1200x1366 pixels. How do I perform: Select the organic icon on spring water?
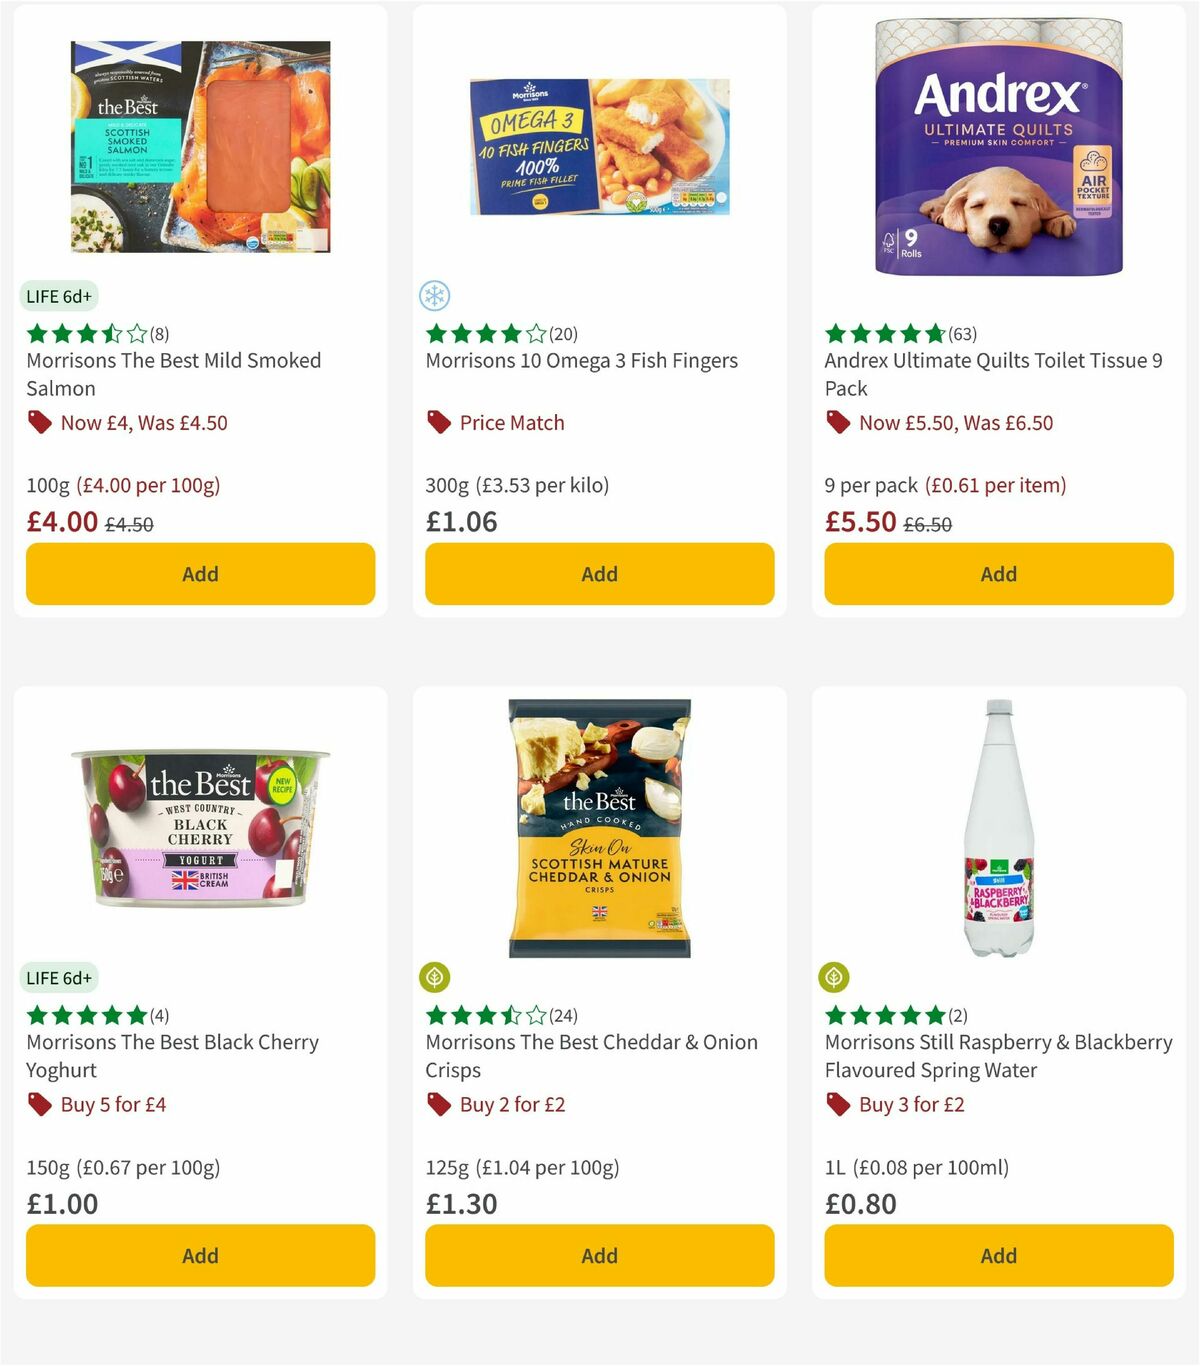click(x=834, y=978)
